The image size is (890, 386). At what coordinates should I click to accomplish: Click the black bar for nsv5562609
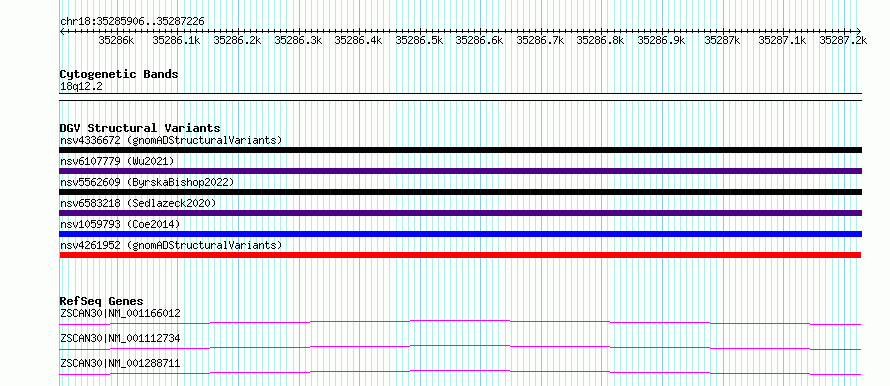click(460, 192)
